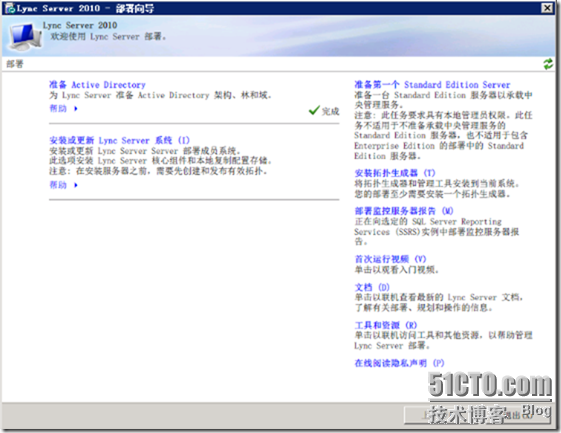Screen dimensions: 561x433
Task: Click text '单击以观看入门视频。'
Action: [x=396, y=269]
